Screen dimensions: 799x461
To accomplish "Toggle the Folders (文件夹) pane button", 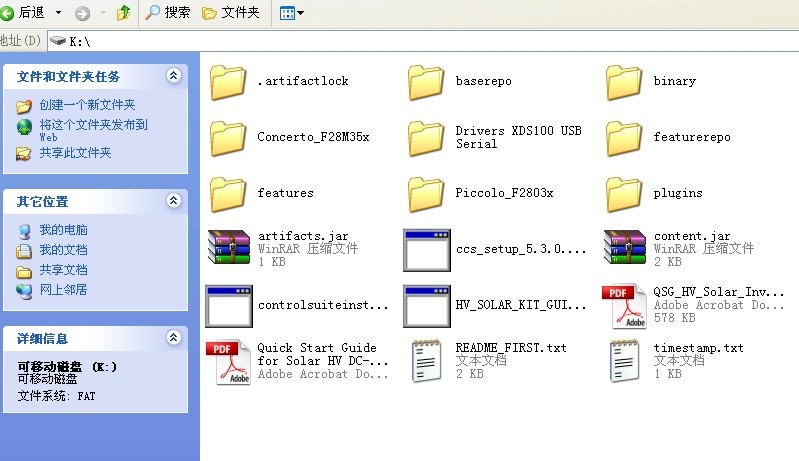I will (x=231, y=13).
